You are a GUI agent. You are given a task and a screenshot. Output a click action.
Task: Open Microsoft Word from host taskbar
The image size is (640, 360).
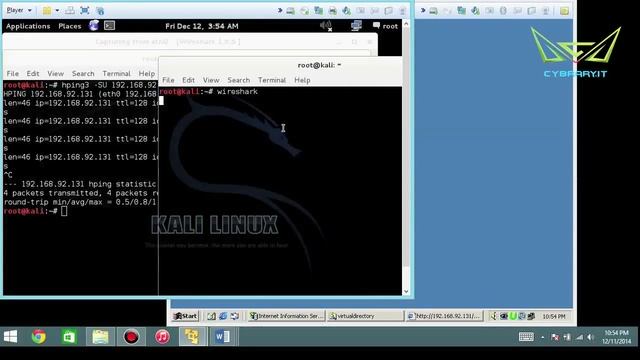tap(222, 337)
